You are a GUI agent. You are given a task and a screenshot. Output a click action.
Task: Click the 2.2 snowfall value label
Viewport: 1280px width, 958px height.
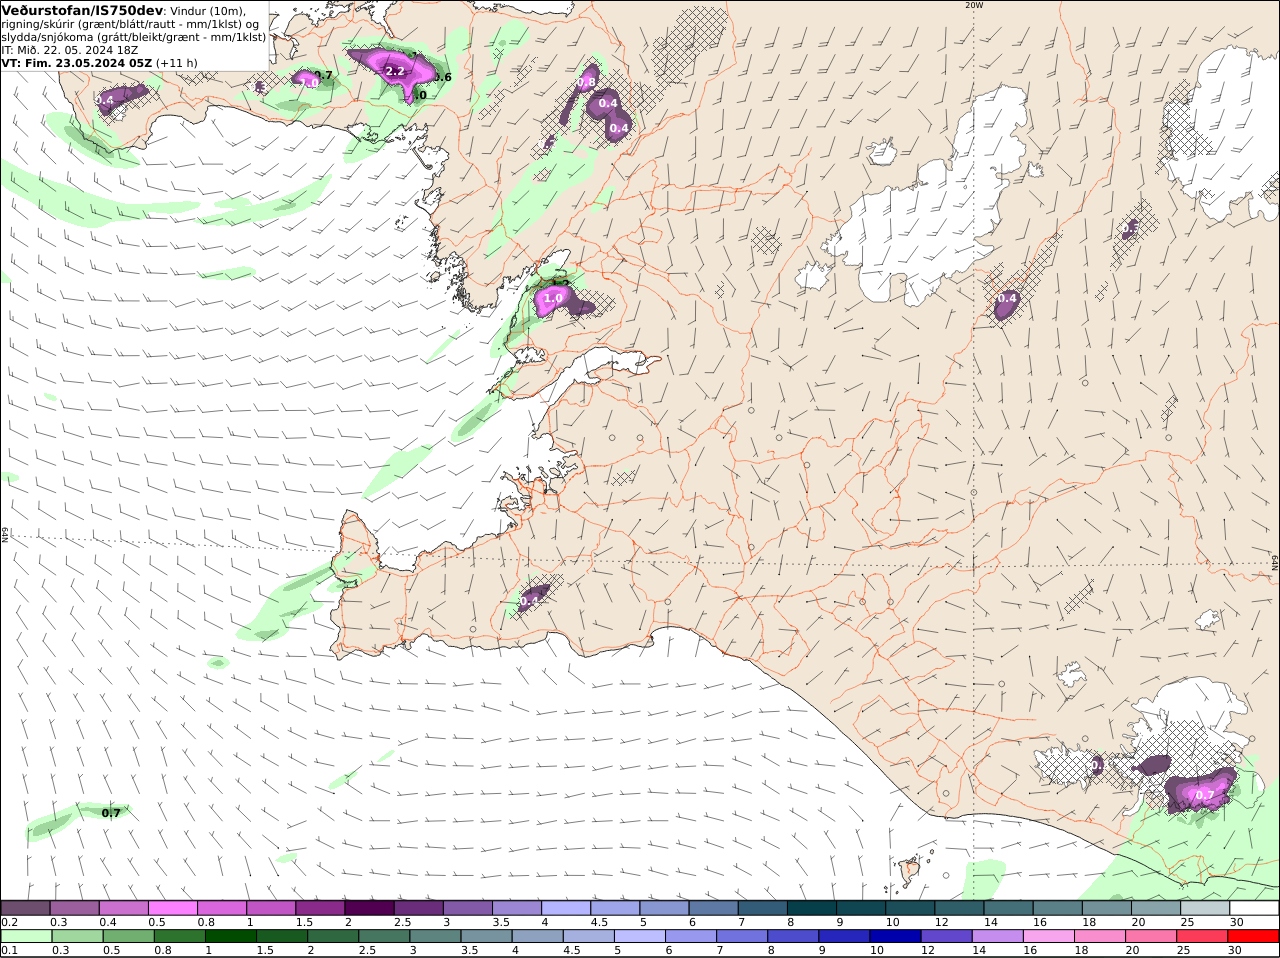395,71
